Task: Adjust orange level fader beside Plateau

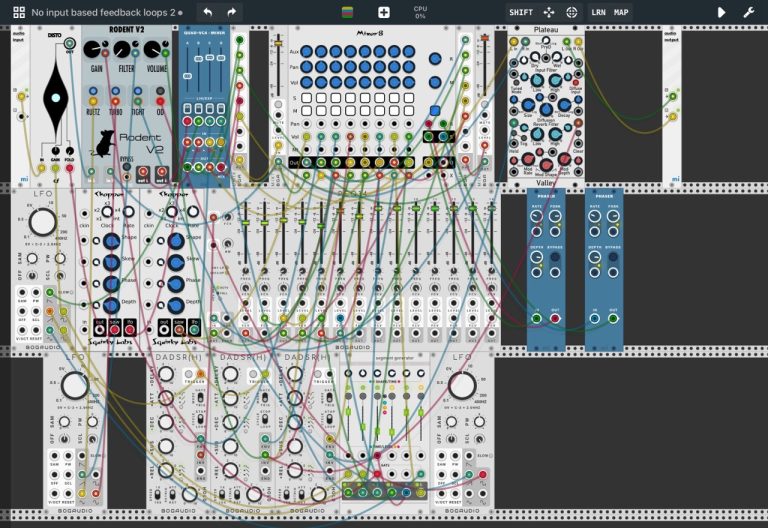Action: click(x=485, y=38)
